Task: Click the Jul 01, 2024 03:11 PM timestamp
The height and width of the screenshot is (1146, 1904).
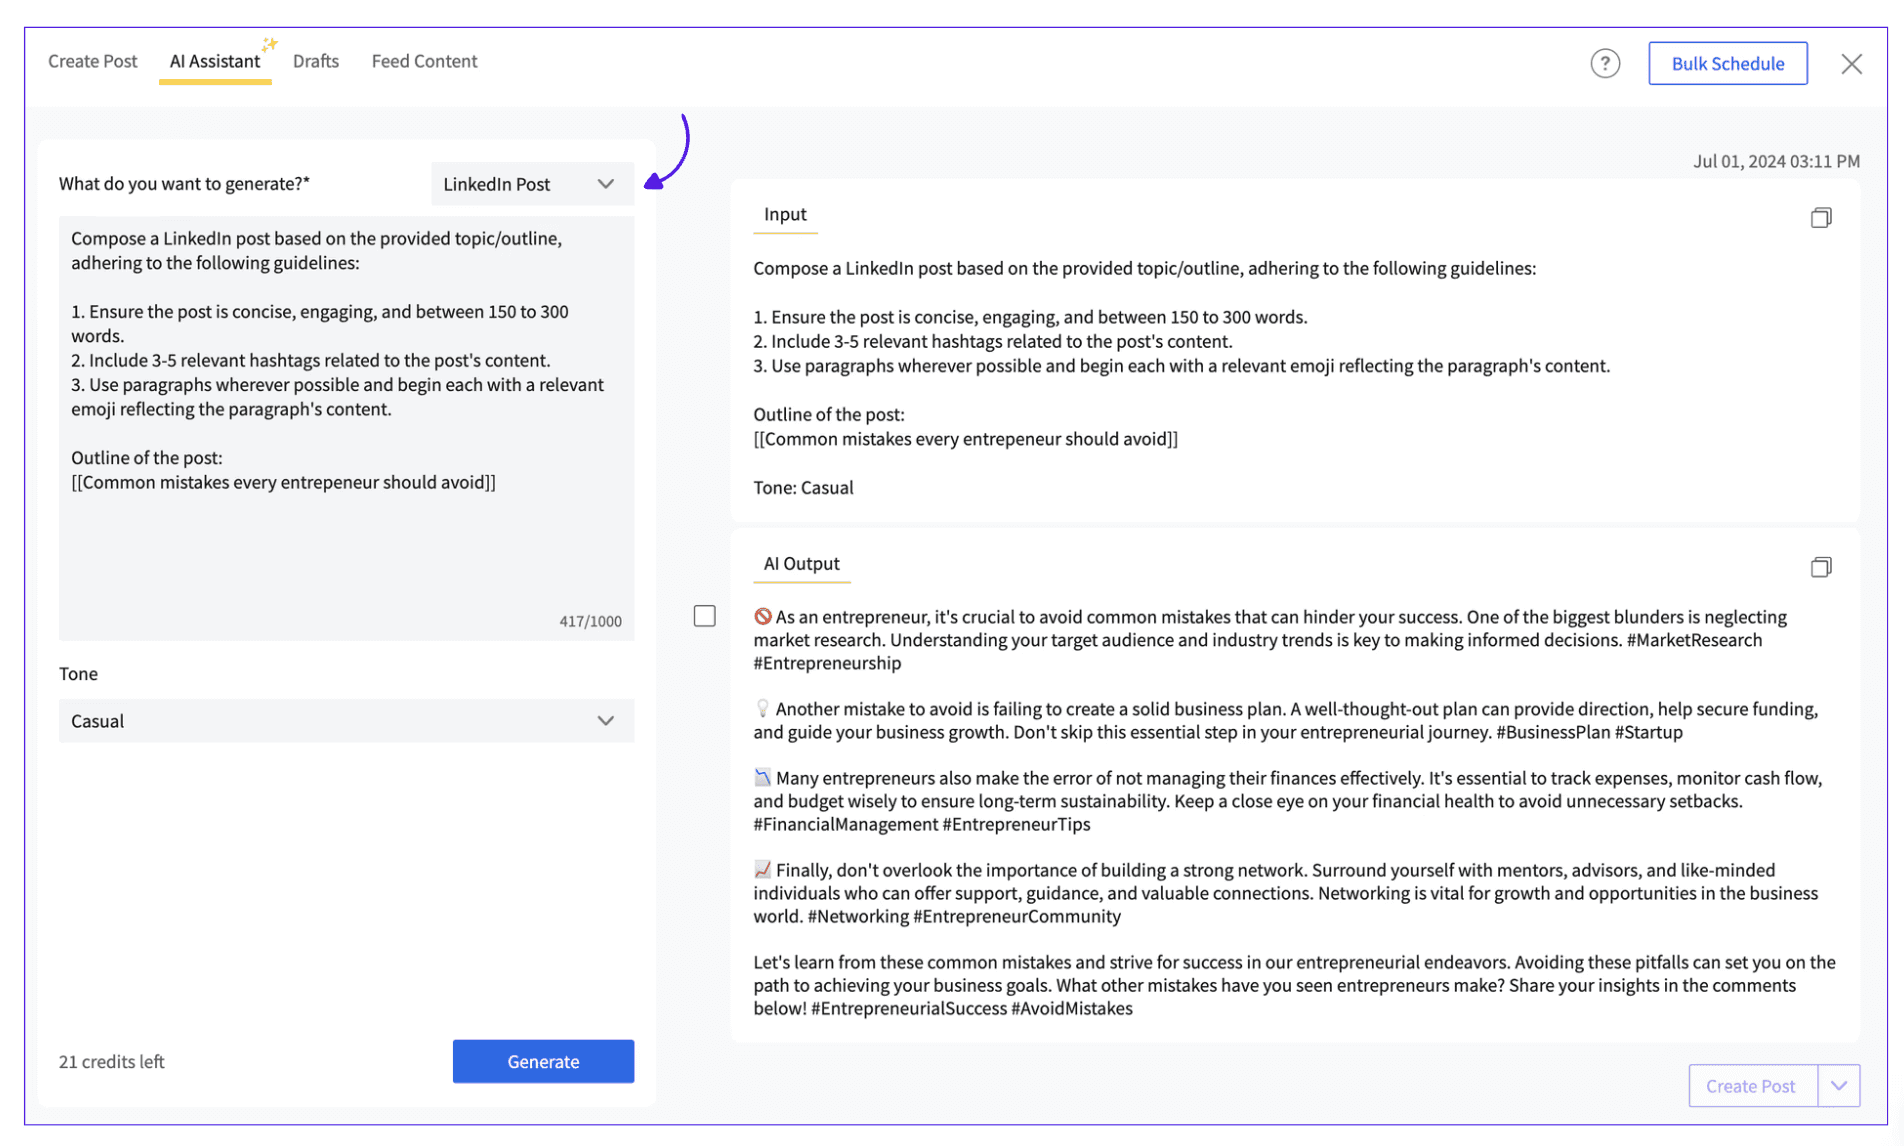Action: tap(1776, 161)
